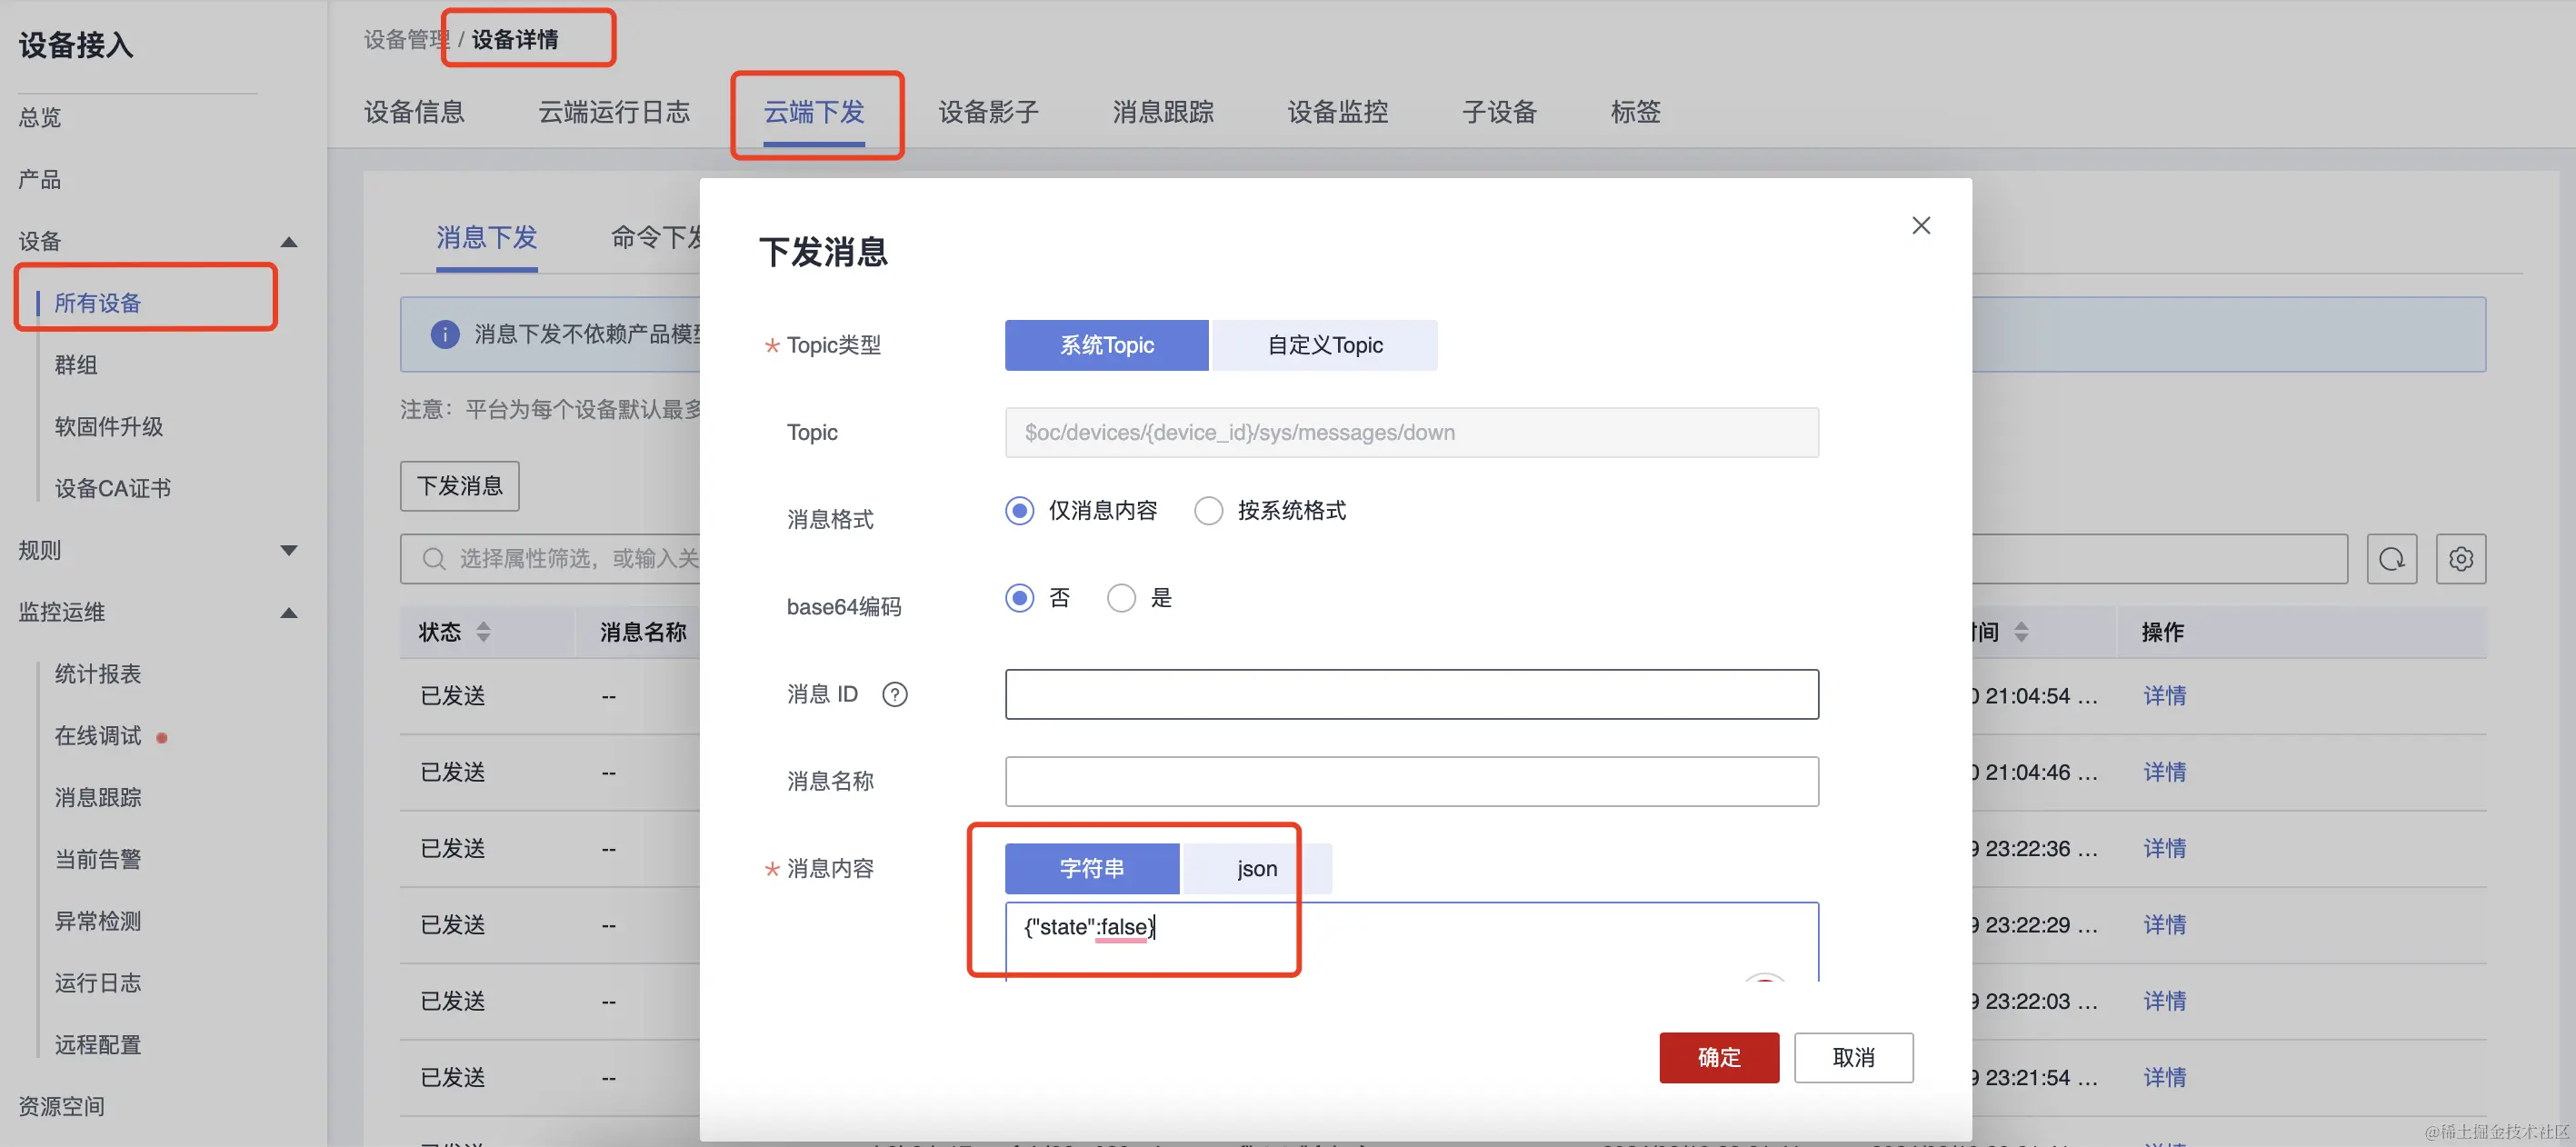Select 按系统格式 radio option
2576x1147 pixels.
pos(1208,511)
